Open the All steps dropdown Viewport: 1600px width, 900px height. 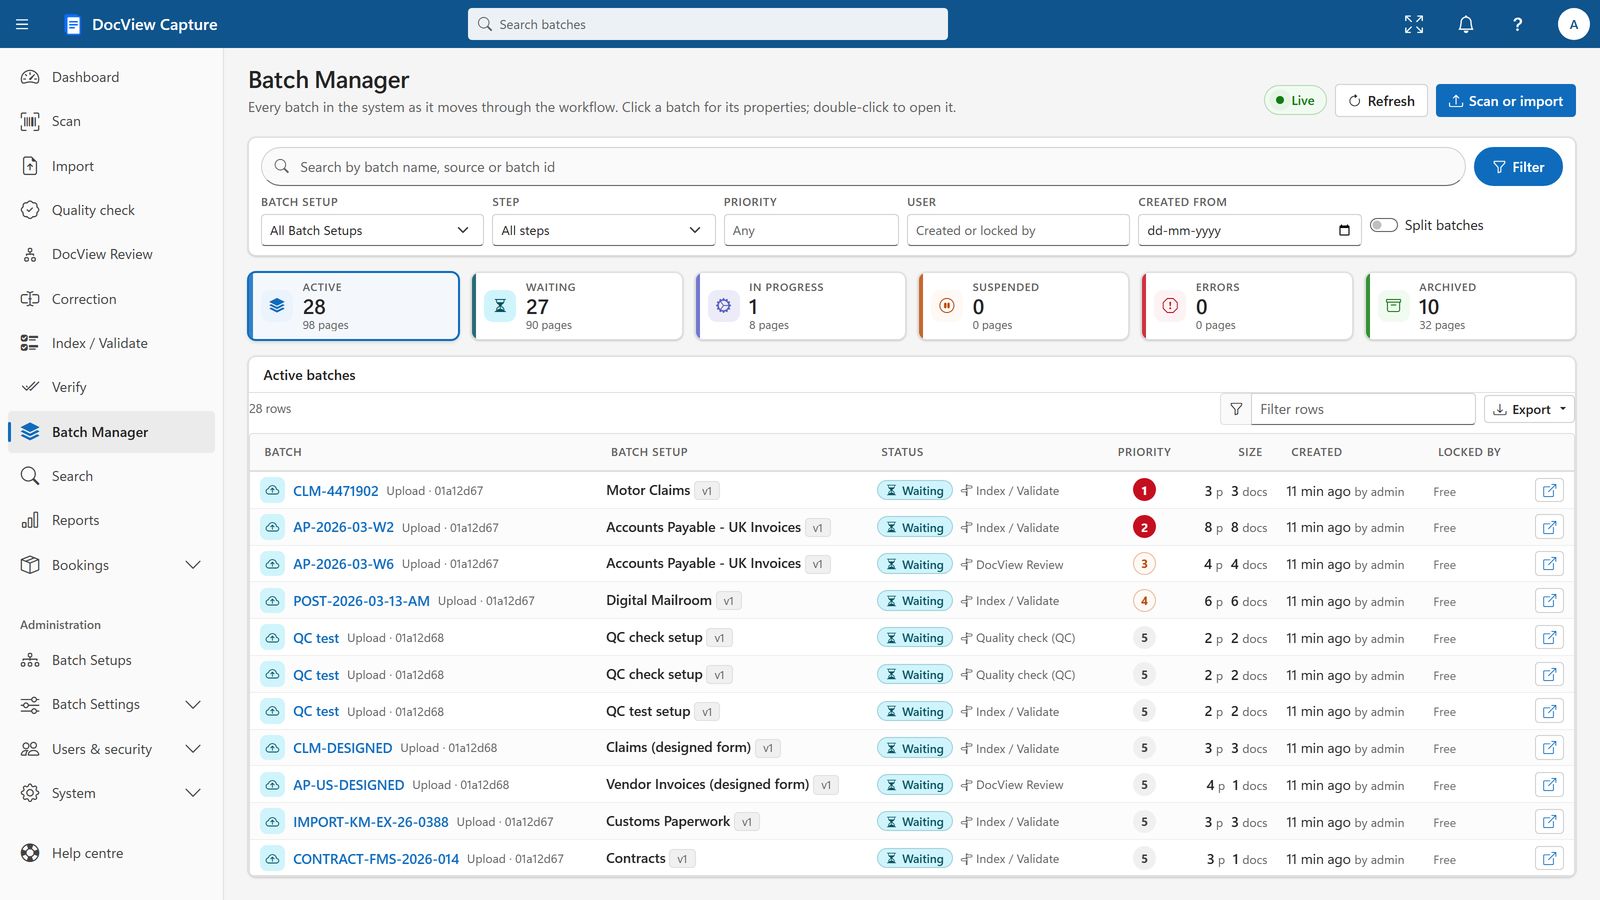pyautogui.click(x=602, y=230)
